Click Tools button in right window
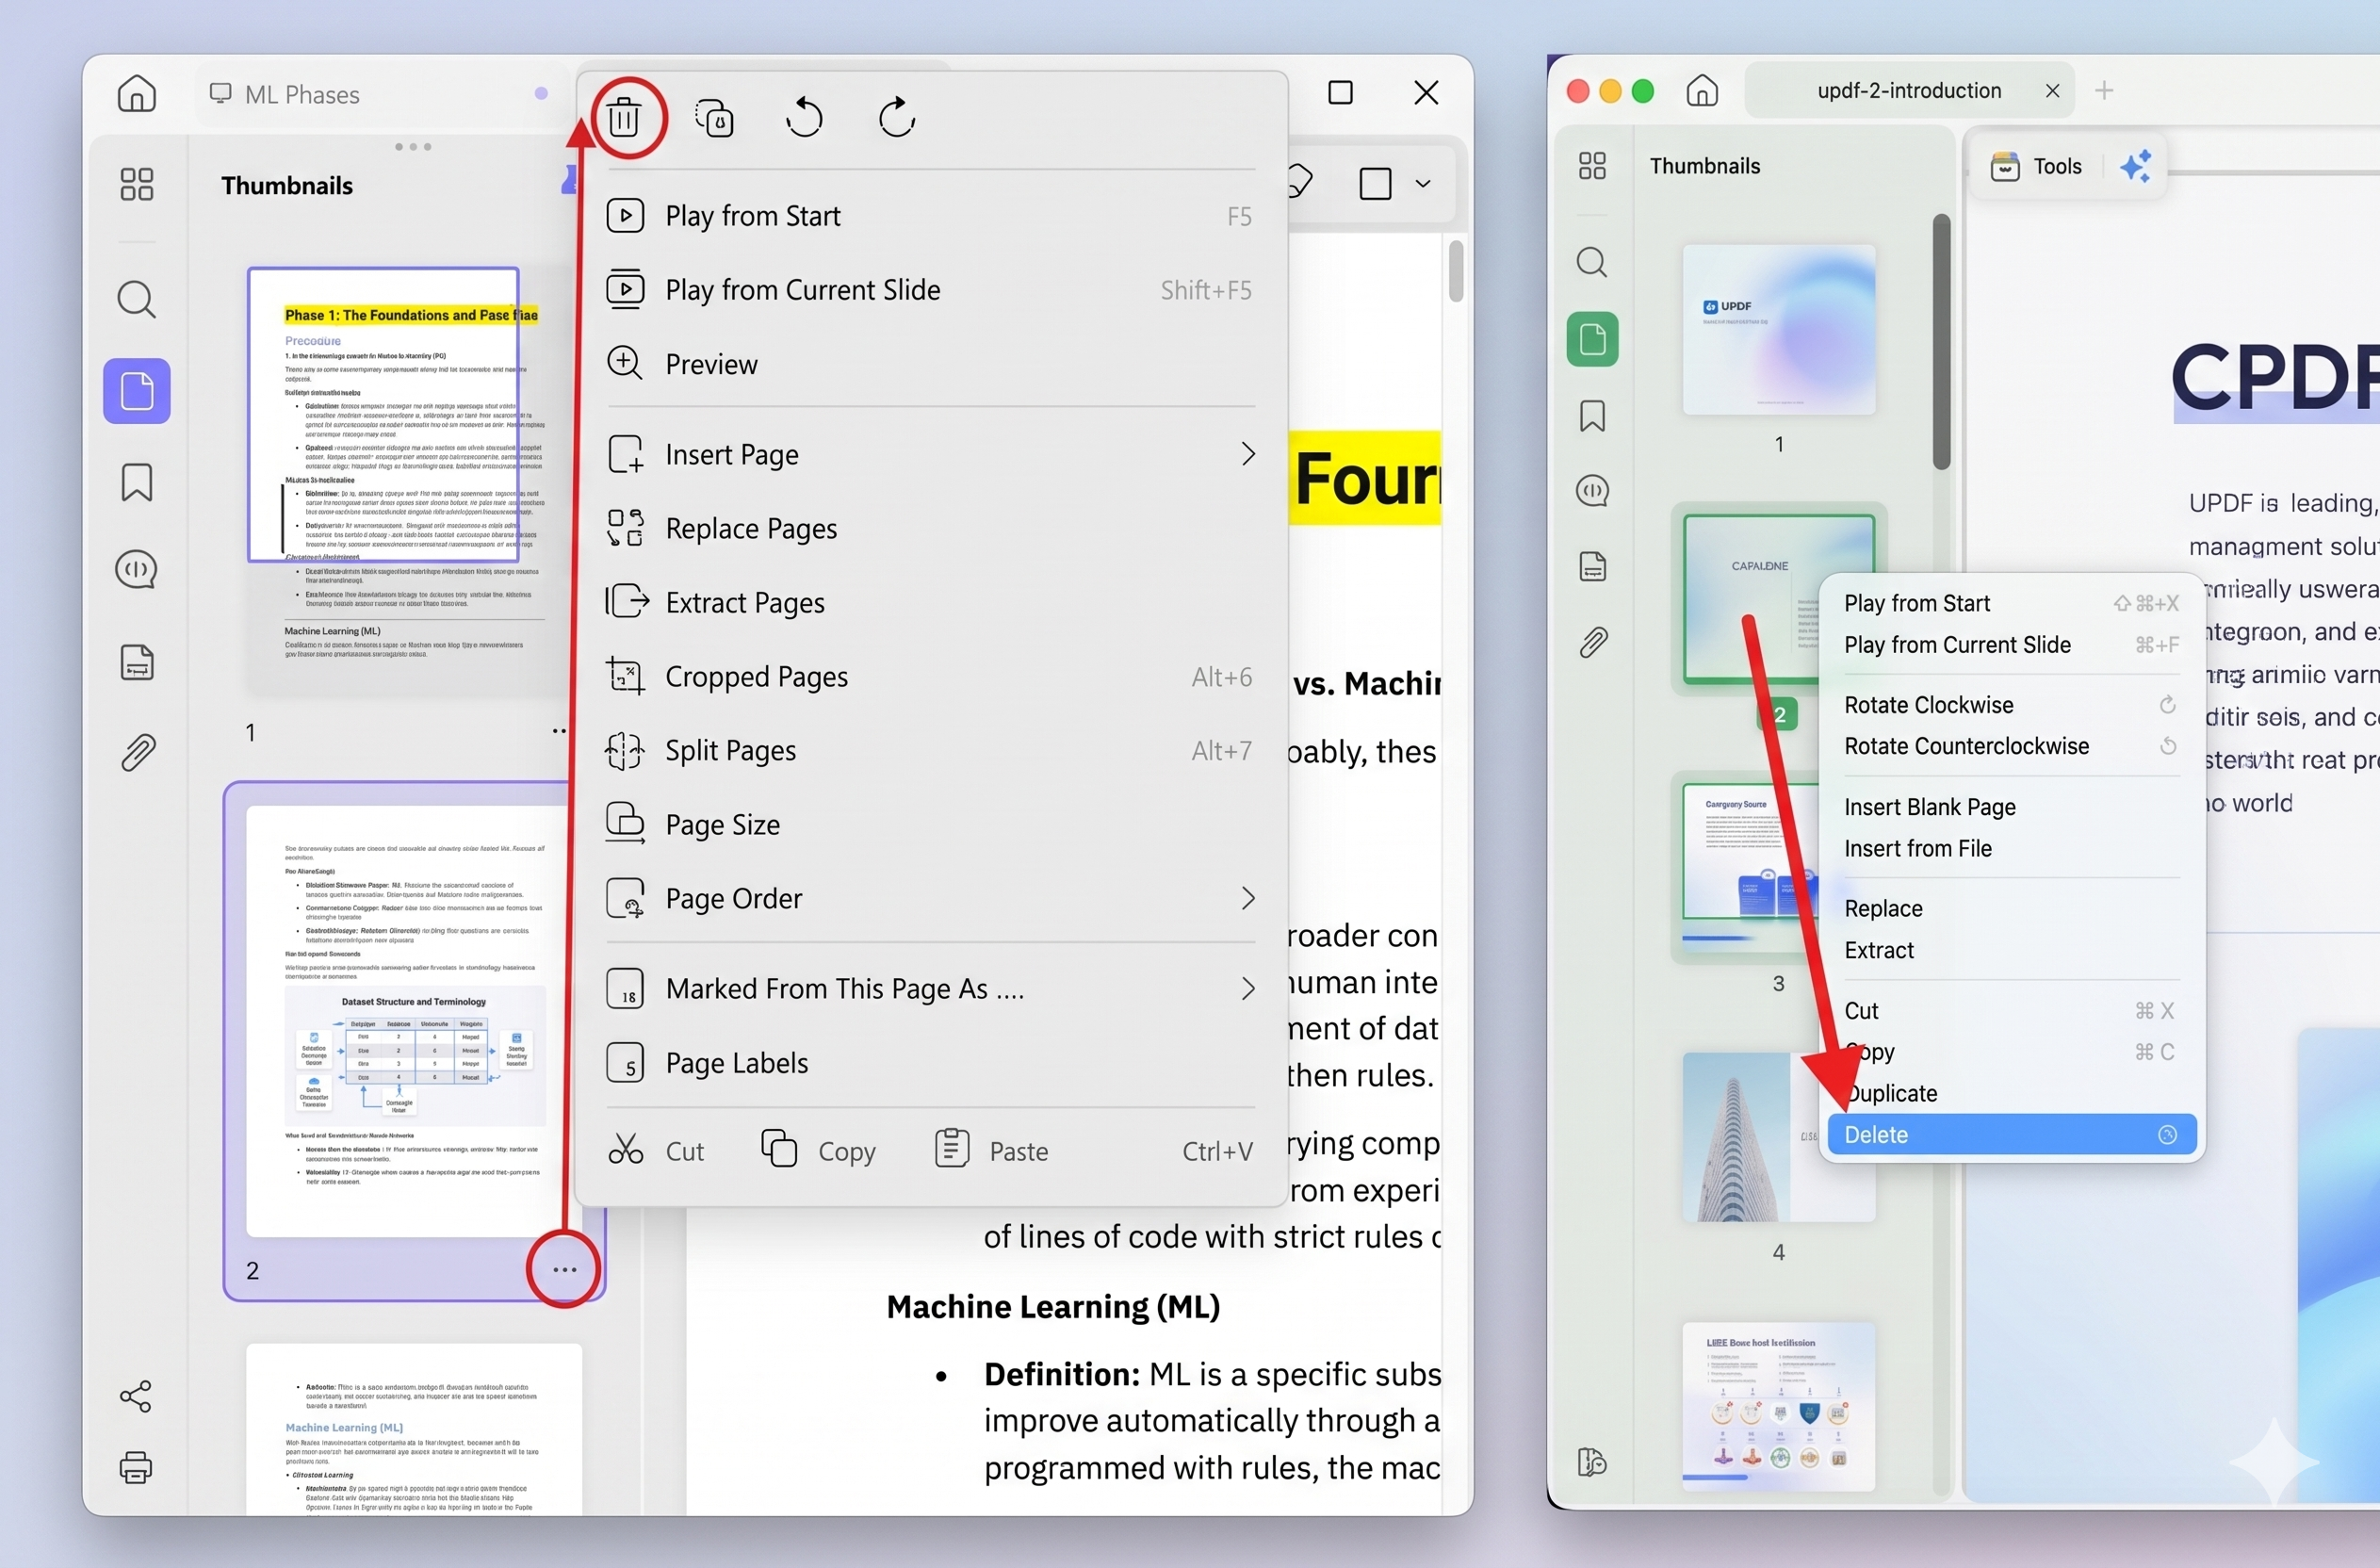This screenshot has width=2380, height=1568. click(2036, 166)
